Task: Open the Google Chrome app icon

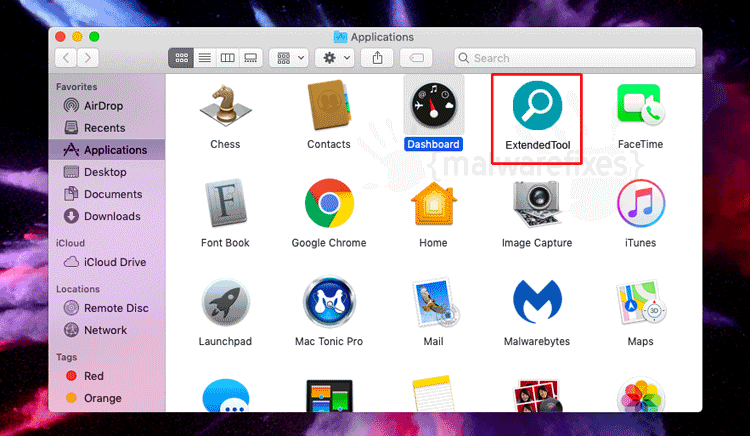Action: [x=329, y=203]
